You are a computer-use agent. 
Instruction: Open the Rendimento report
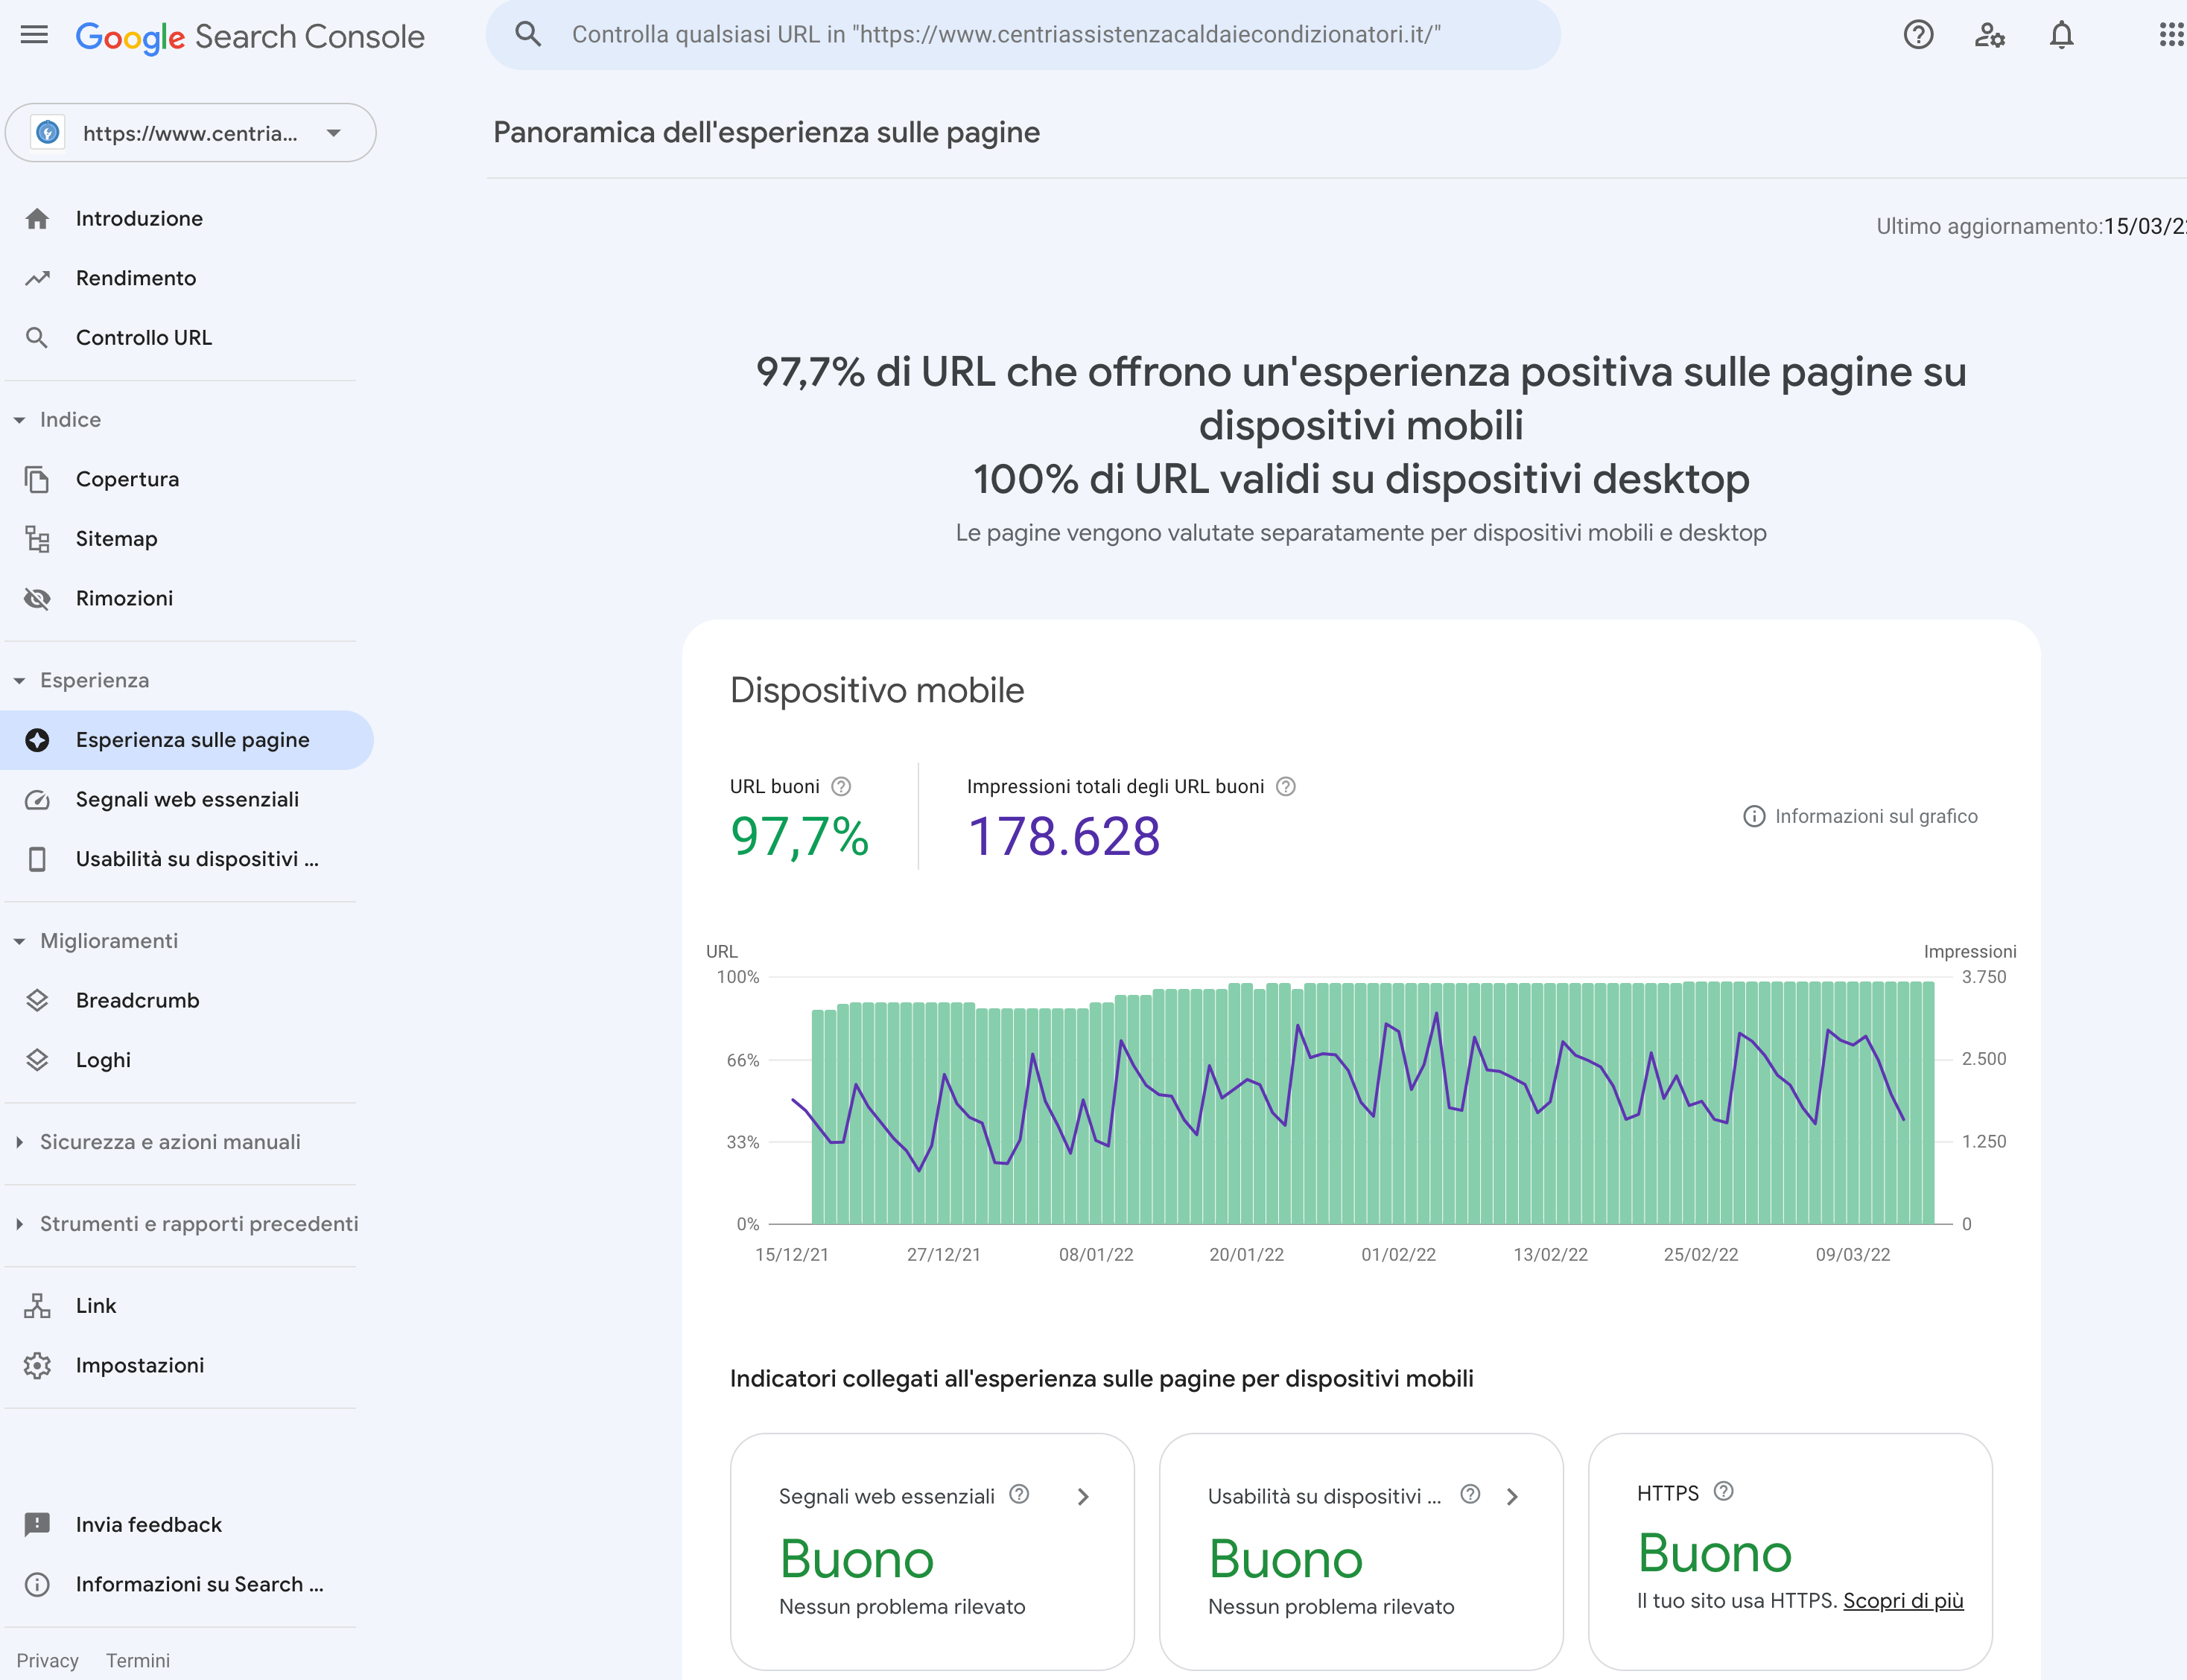pyautogui.click(x=136, y=278)
